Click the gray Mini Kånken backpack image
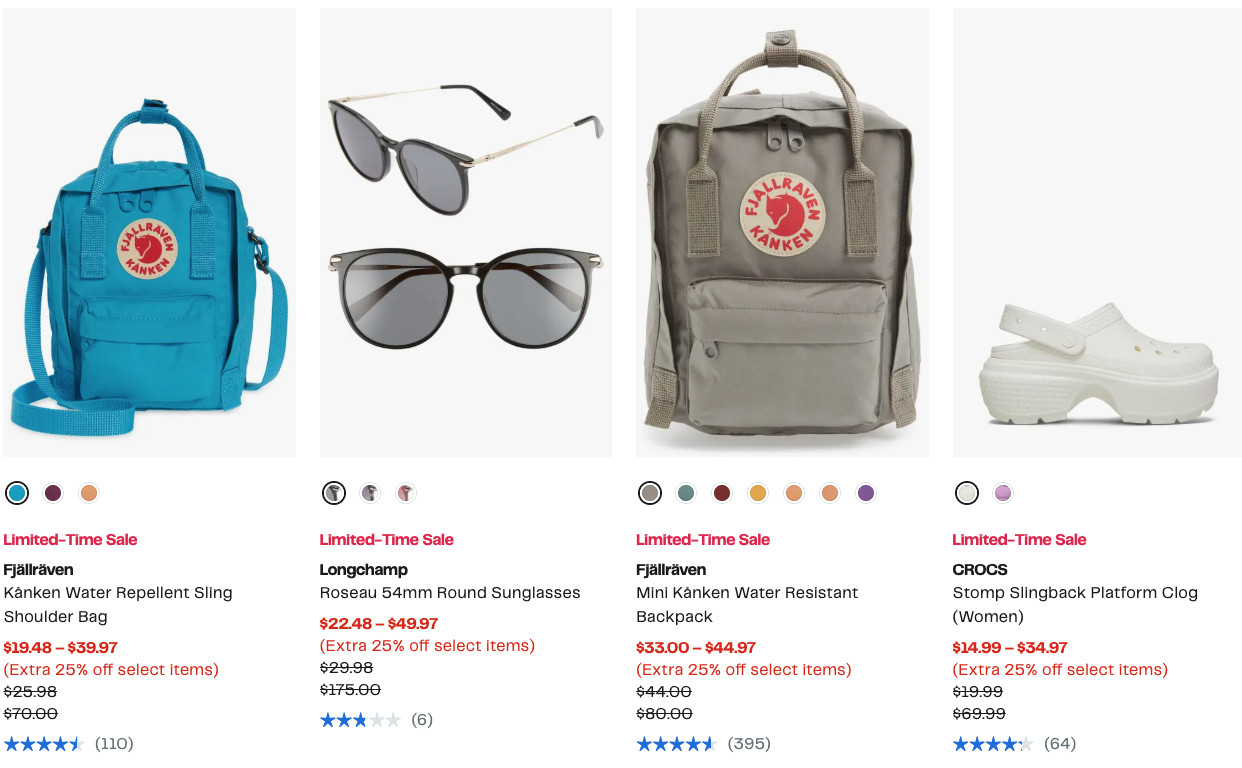The image size is (1242, 768). pyautogui.click(x=782, y=232)
